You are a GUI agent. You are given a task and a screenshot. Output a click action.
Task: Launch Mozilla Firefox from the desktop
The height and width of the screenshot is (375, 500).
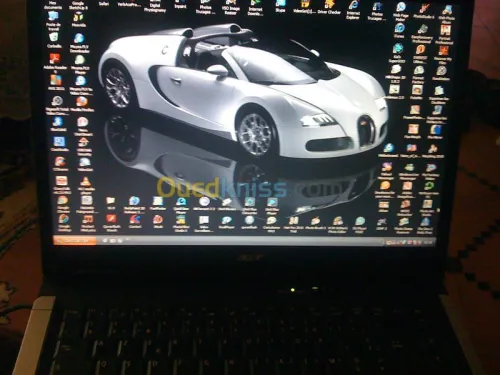point(81,104)
